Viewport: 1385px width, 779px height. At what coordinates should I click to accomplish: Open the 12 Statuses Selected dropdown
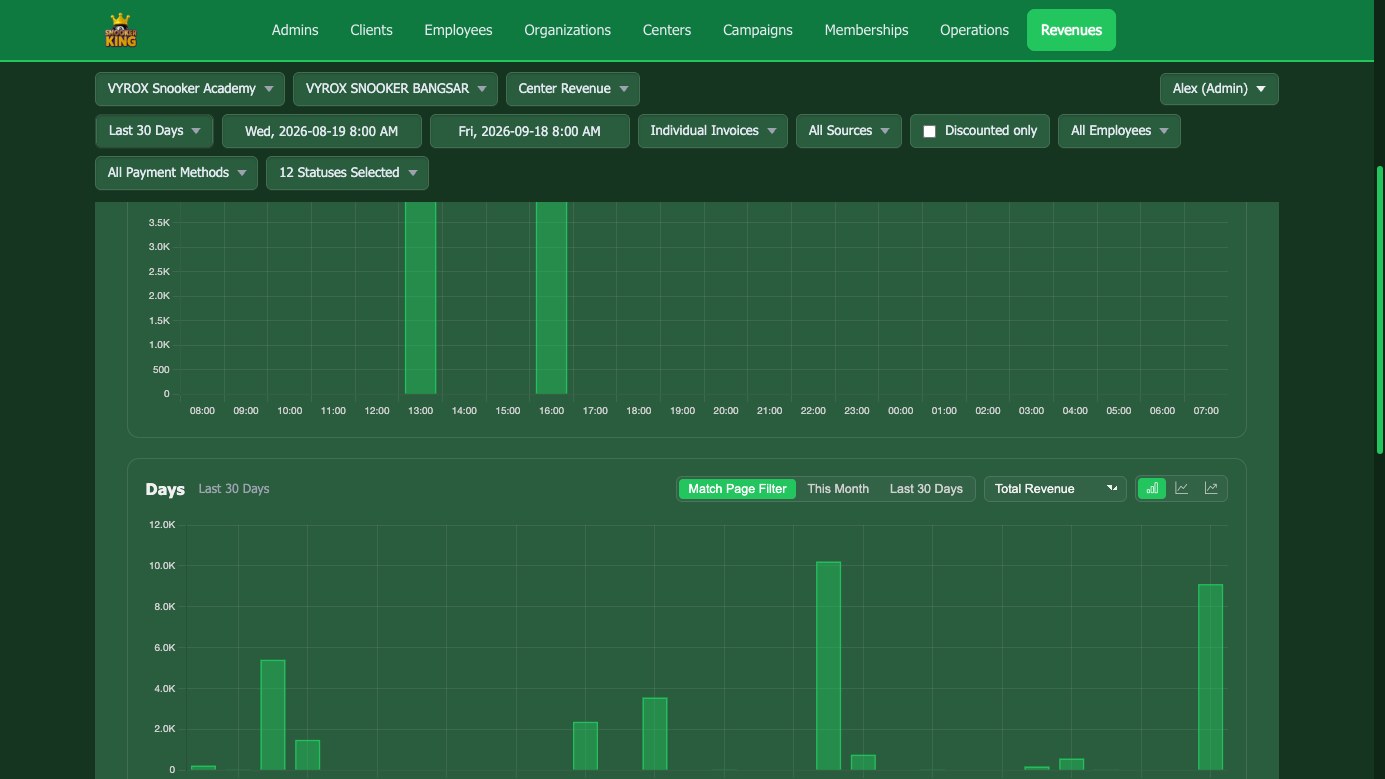(347, 173)
